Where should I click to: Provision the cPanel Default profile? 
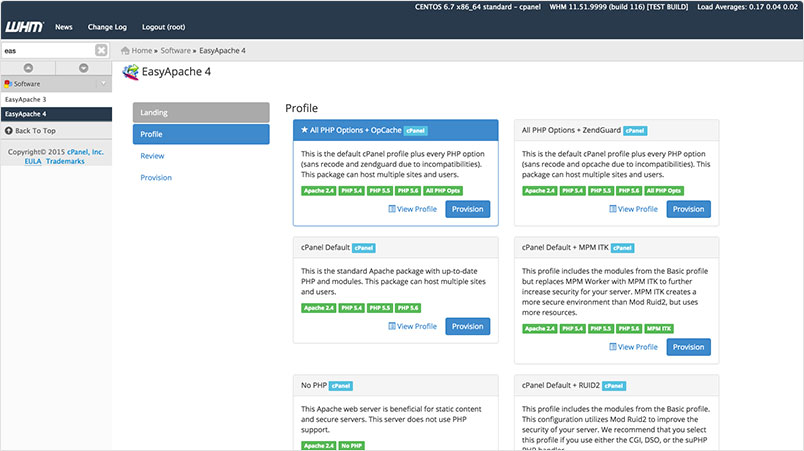[x=468, y=326]
